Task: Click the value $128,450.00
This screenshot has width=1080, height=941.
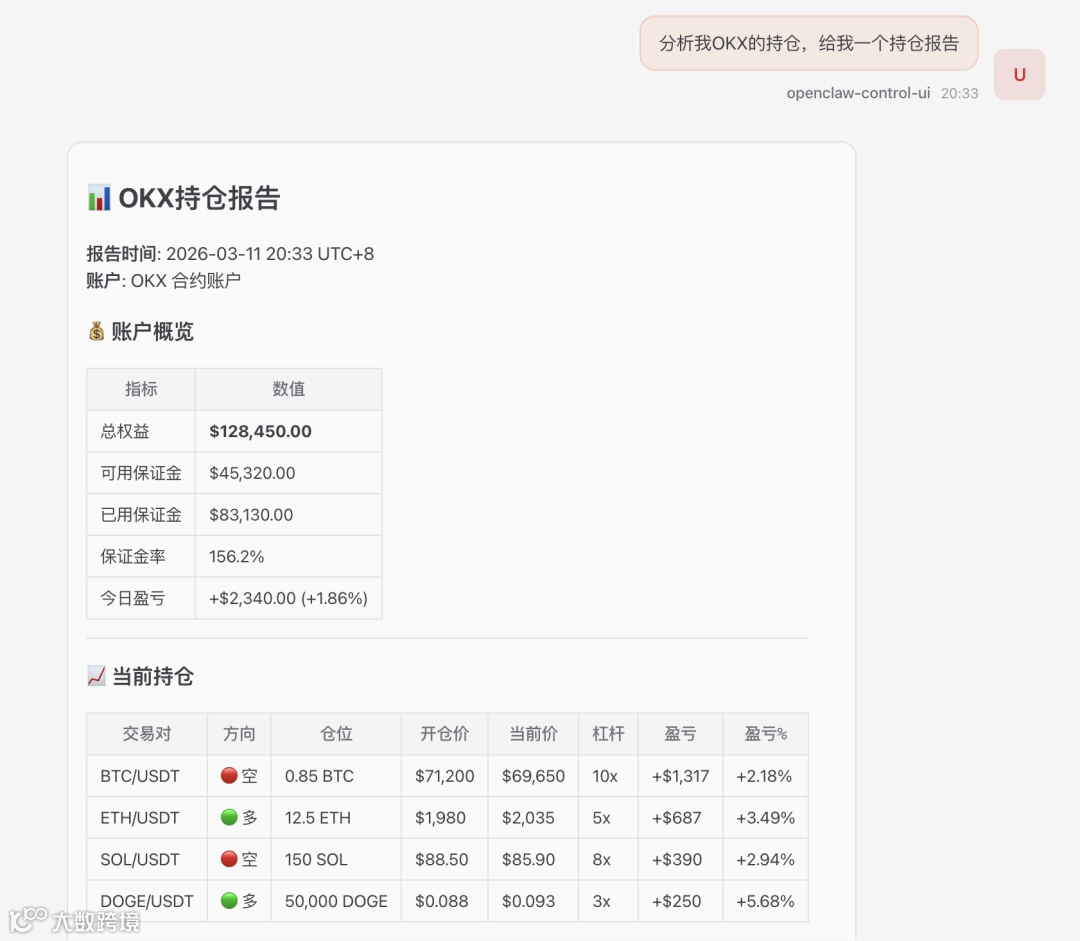Action: (x=260, y=431)
